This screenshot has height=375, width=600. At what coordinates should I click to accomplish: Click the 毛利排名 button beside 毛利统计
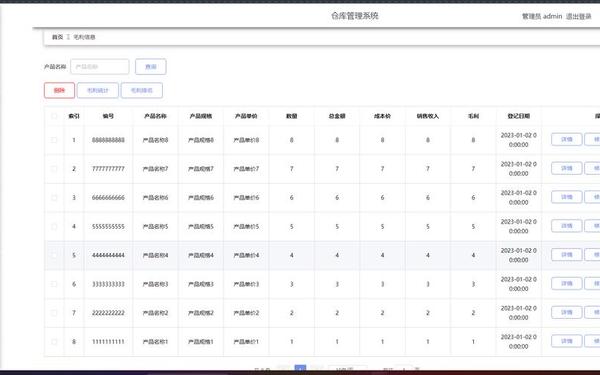tap(142, 90)
